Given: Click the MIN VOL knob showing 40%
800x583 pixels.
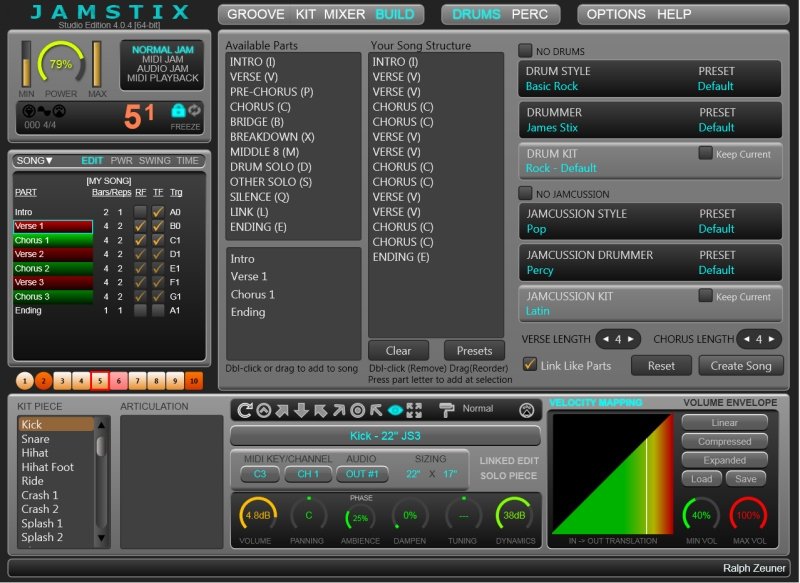Looking at the screenshot, I should pos(701,516).
